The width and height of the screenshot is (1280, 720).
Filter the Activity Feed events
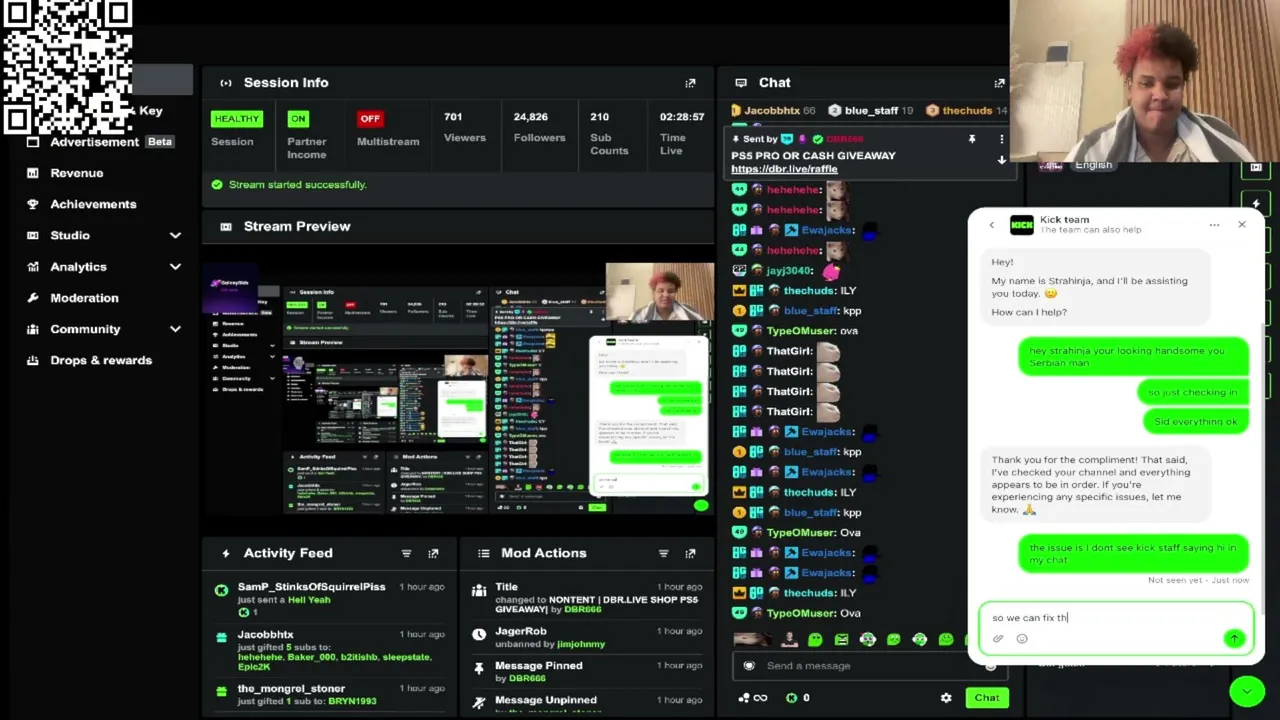406,553
